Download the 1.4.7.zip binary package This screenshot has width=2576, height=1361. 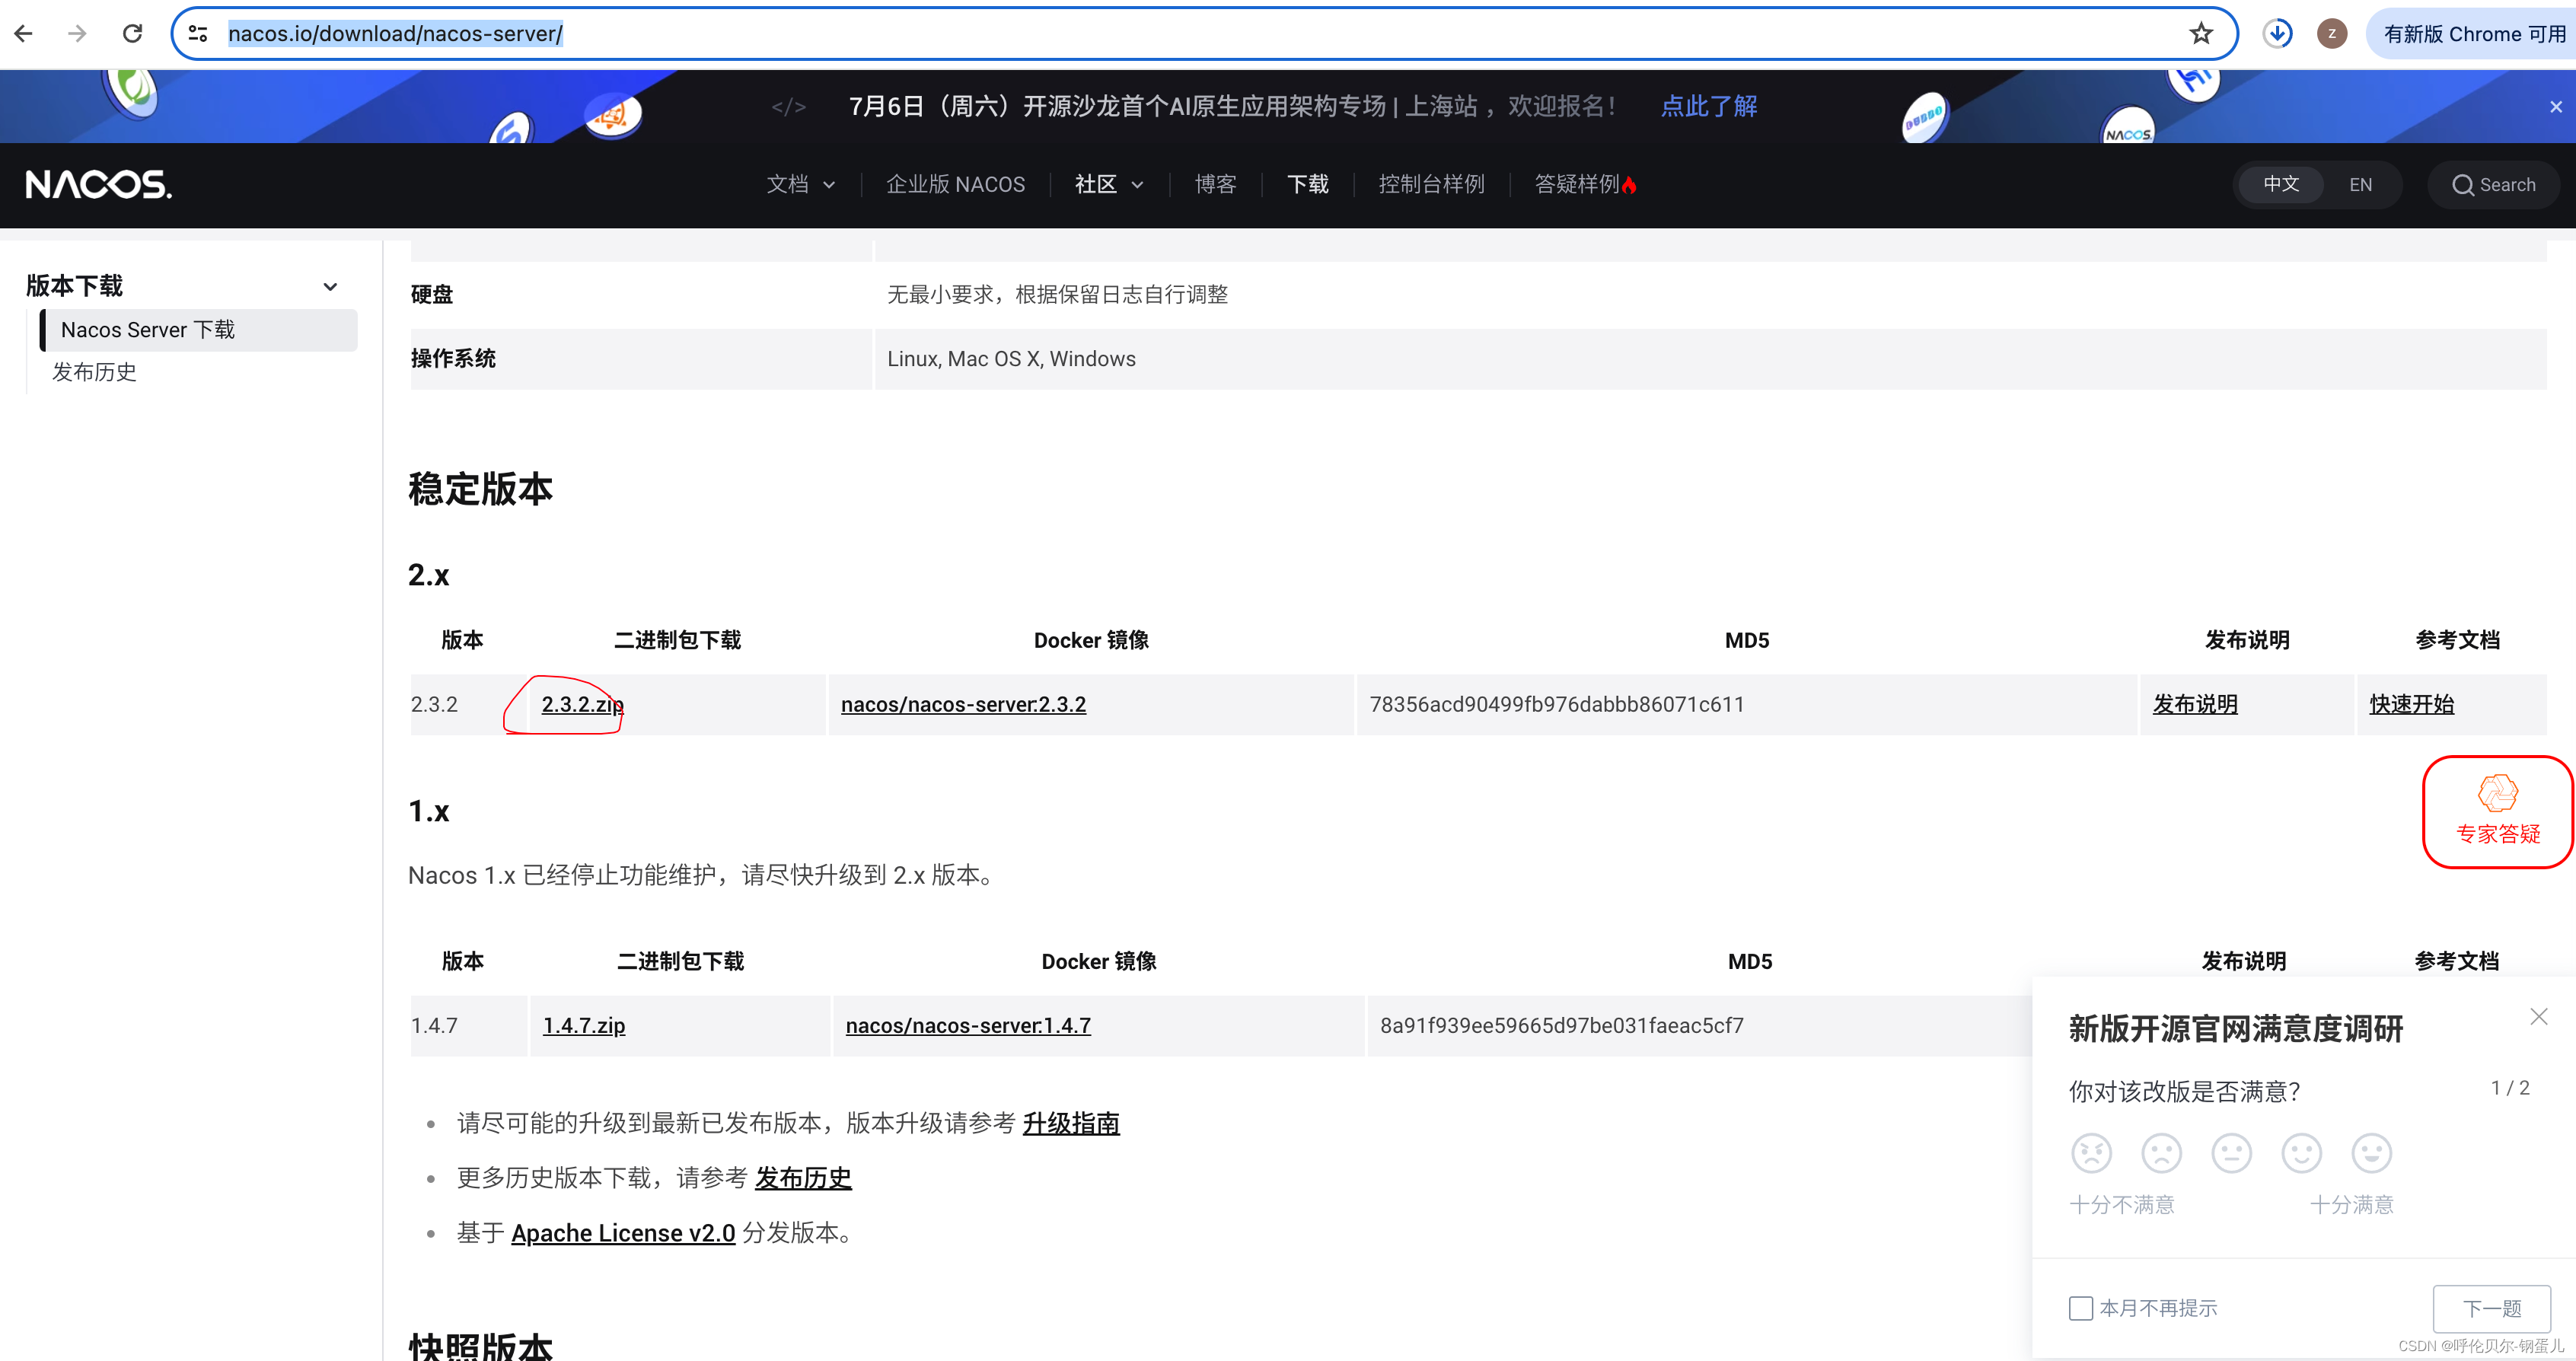point(584,1025)
